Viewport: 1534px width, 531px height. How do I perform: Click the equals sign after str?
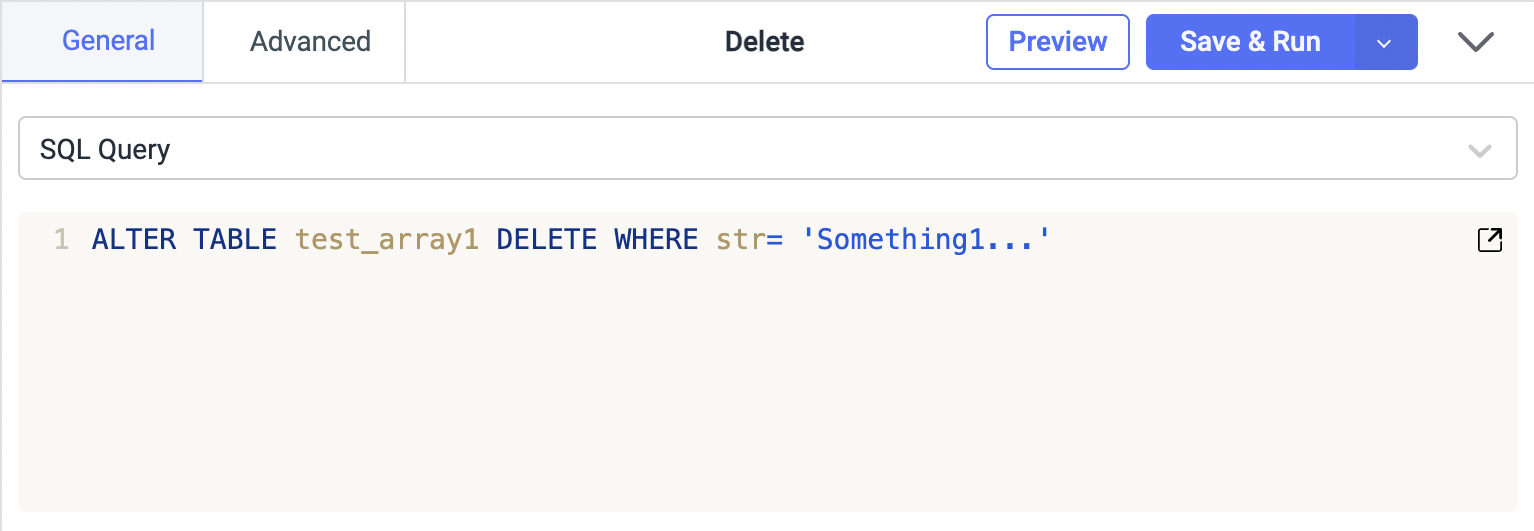coord(775,240)
